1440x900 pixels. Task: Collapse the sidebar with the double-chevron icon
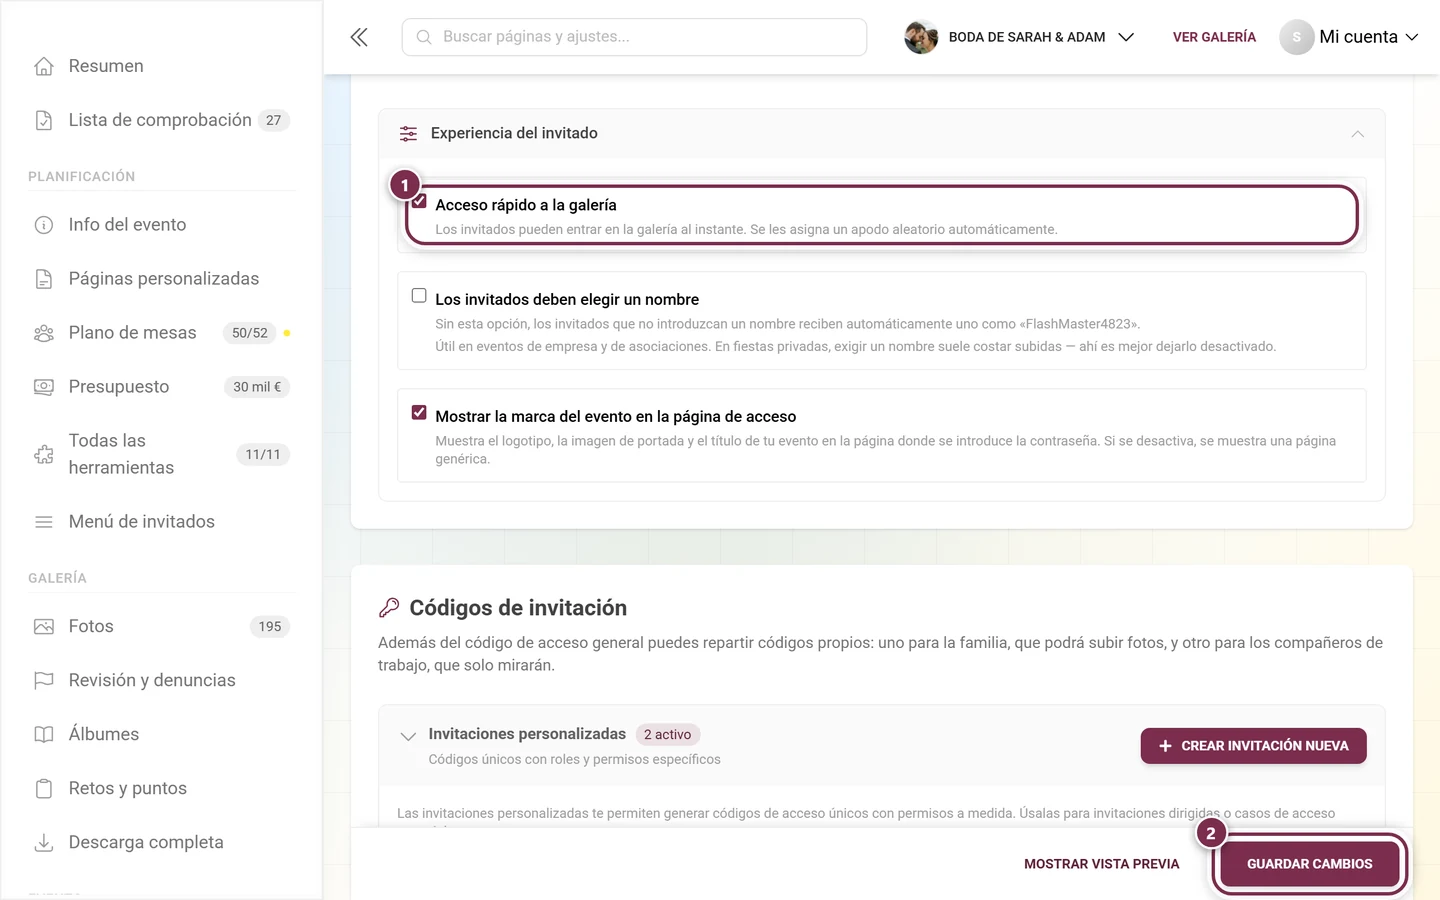tap(359, 37)
